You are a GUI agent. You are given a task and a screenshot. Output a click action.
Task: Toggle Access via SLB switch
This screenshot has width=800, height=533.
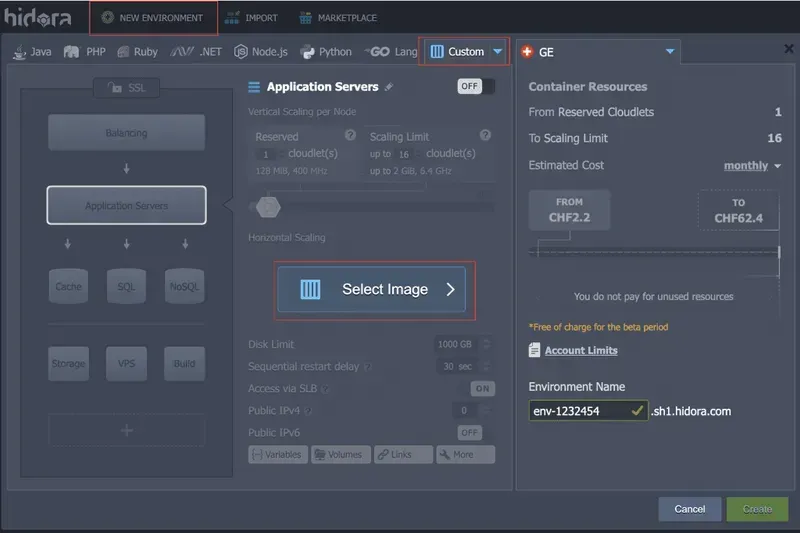482,388
